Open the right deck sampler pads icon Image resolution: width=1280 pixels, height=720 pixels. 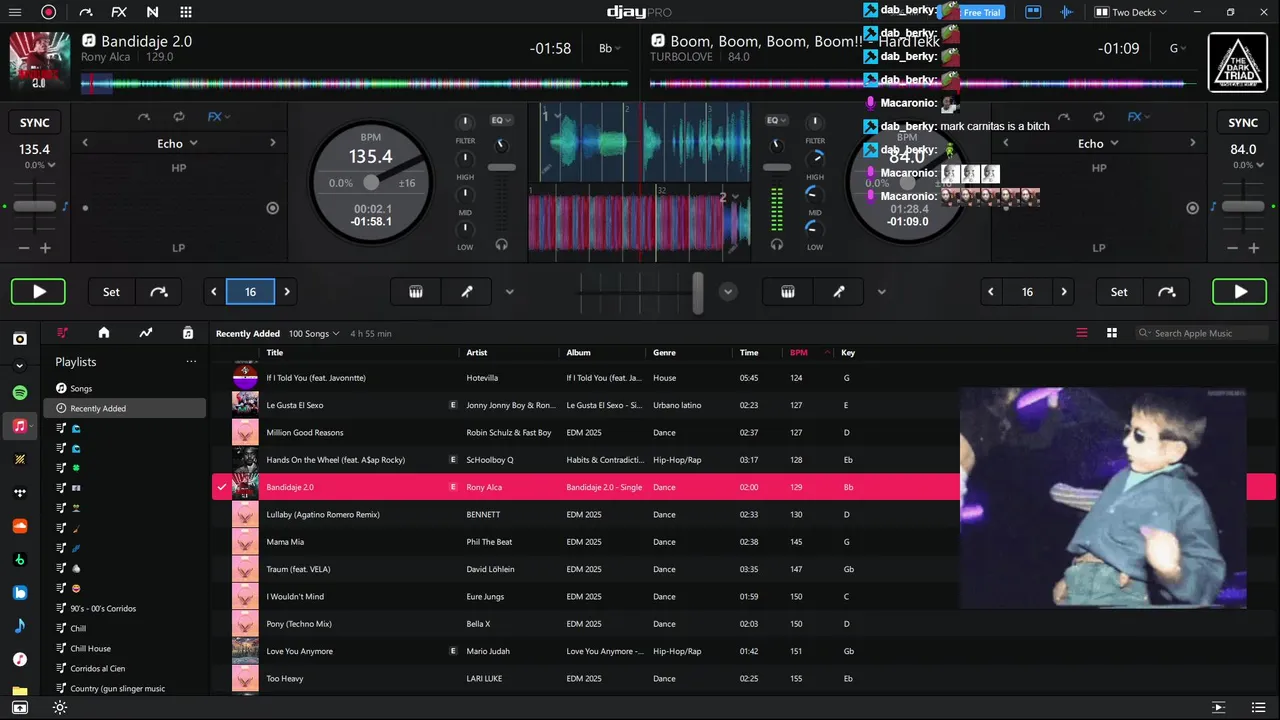[788, 292]
